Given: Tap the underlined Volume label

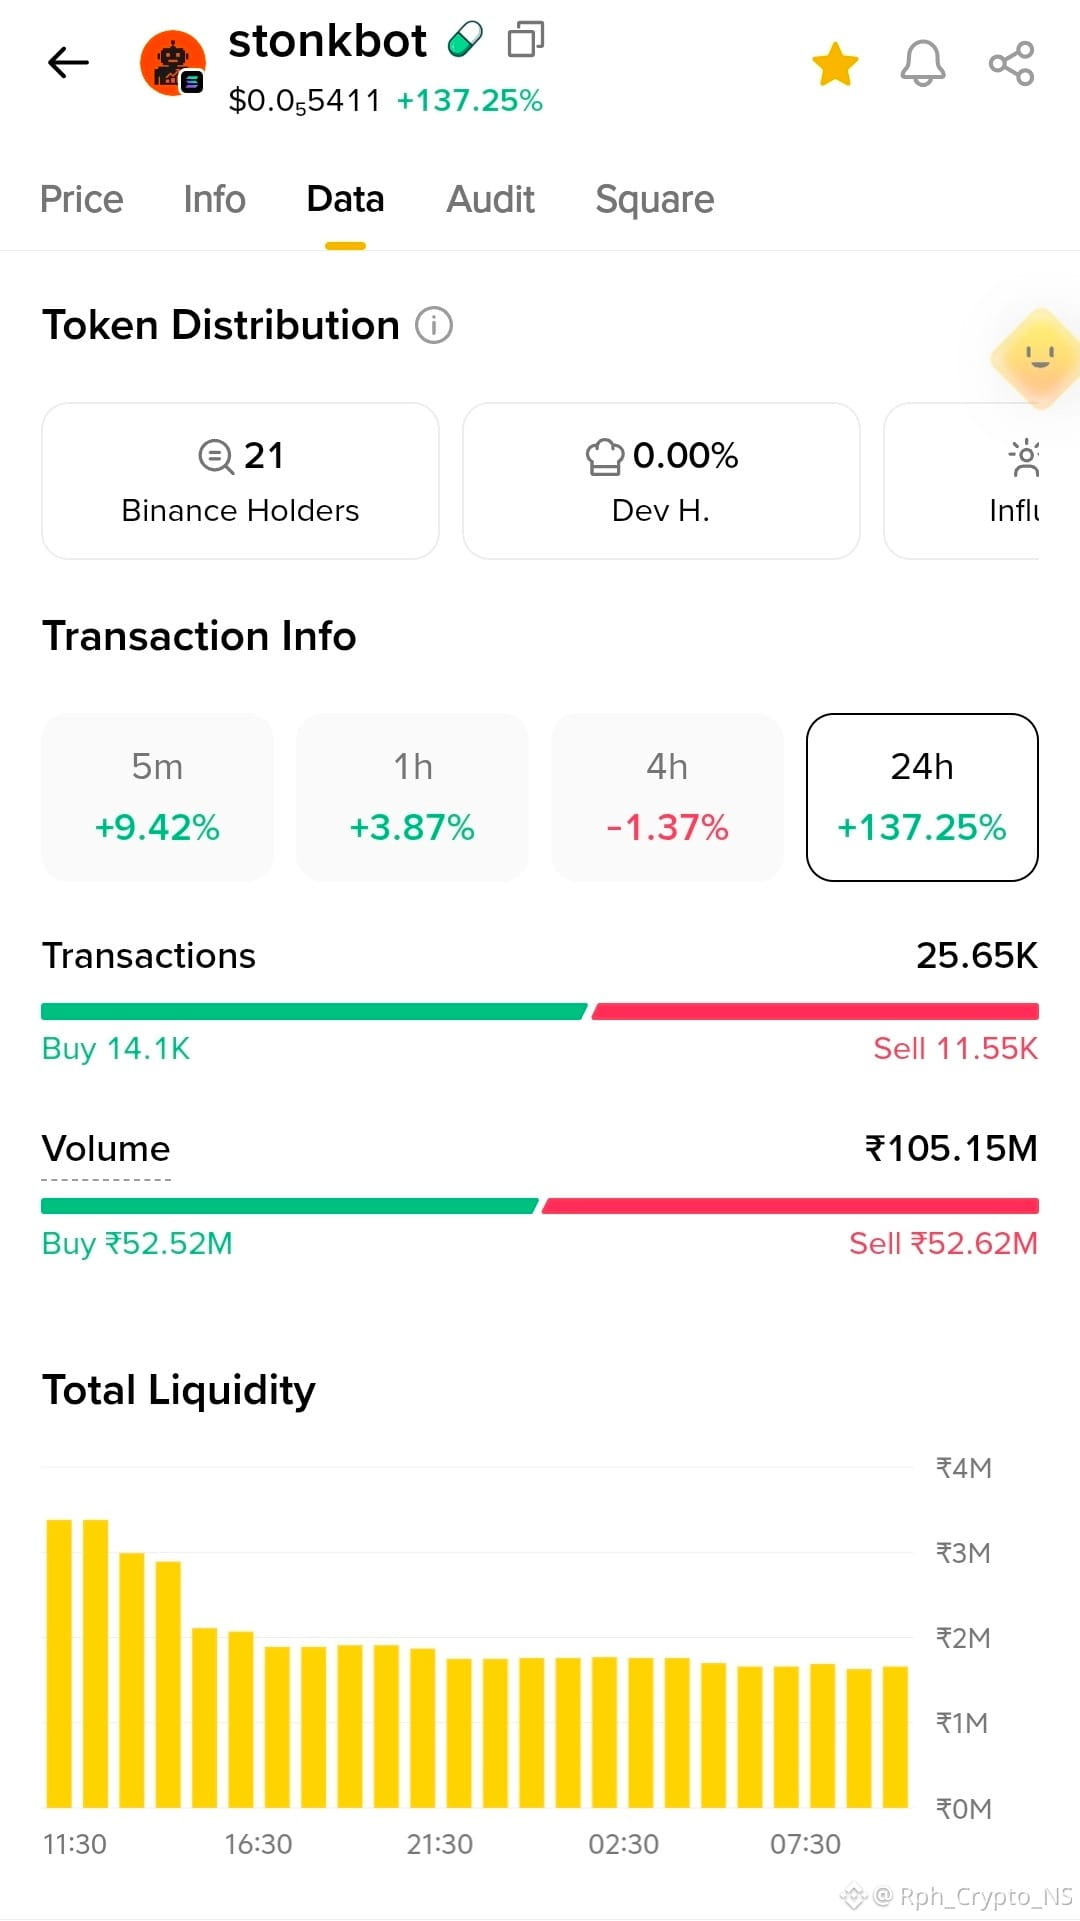Looking at the screenshot, I should click(x=106, y=1149).
